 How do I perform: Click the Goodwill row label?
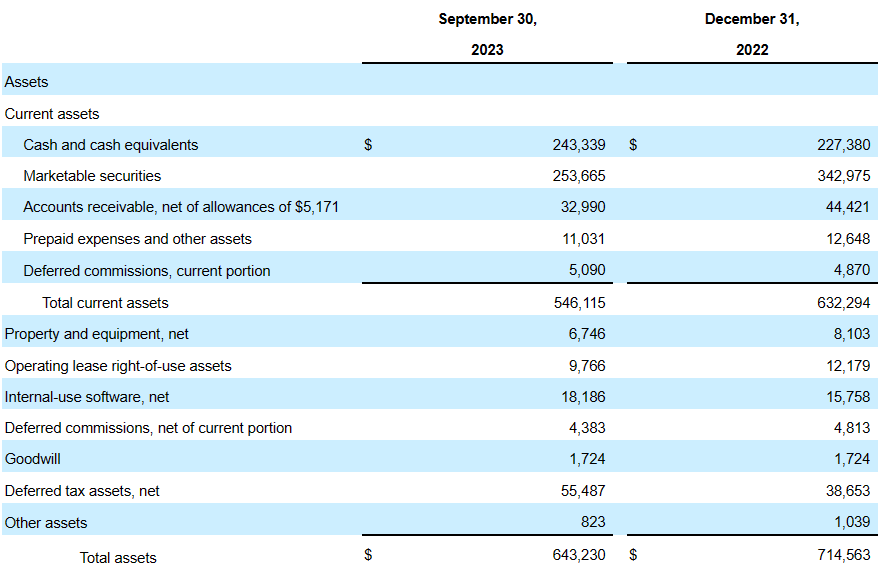tap(33, 460)
